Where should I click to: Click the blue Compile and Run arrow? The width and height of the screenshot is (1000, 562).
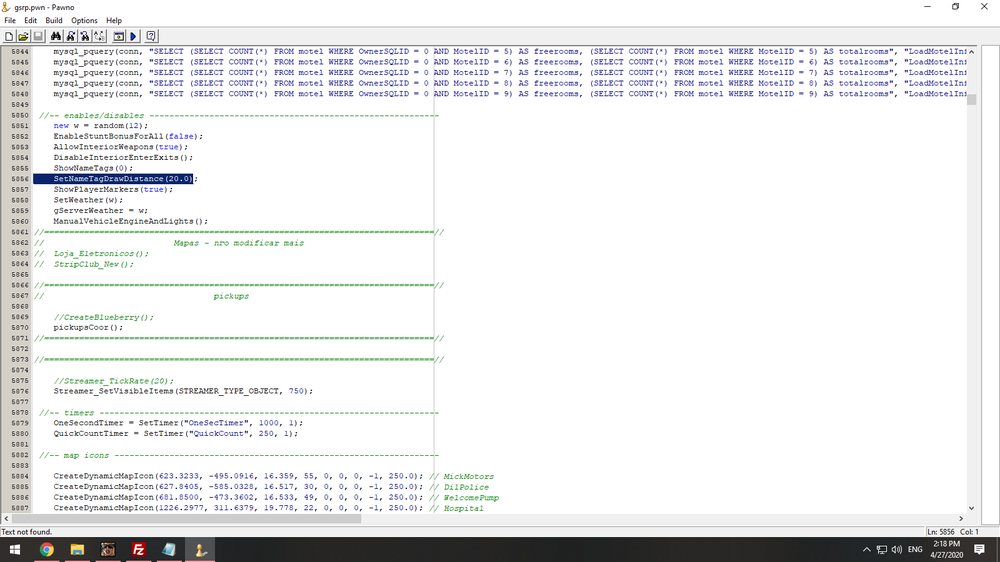(x=133, y=36)
